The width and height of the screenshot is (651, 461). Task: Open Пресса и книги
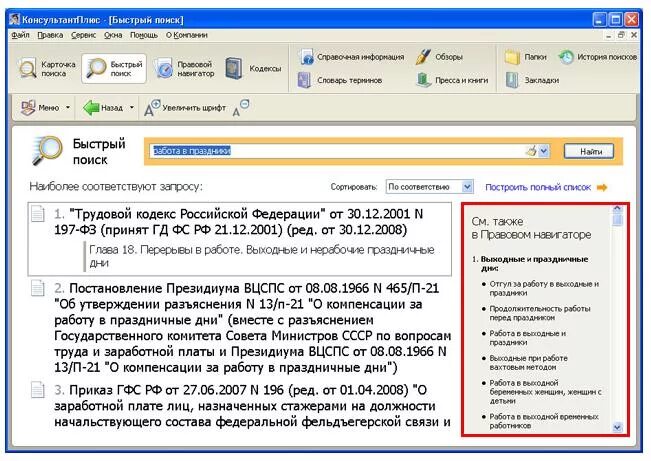(x=453, y=80)
